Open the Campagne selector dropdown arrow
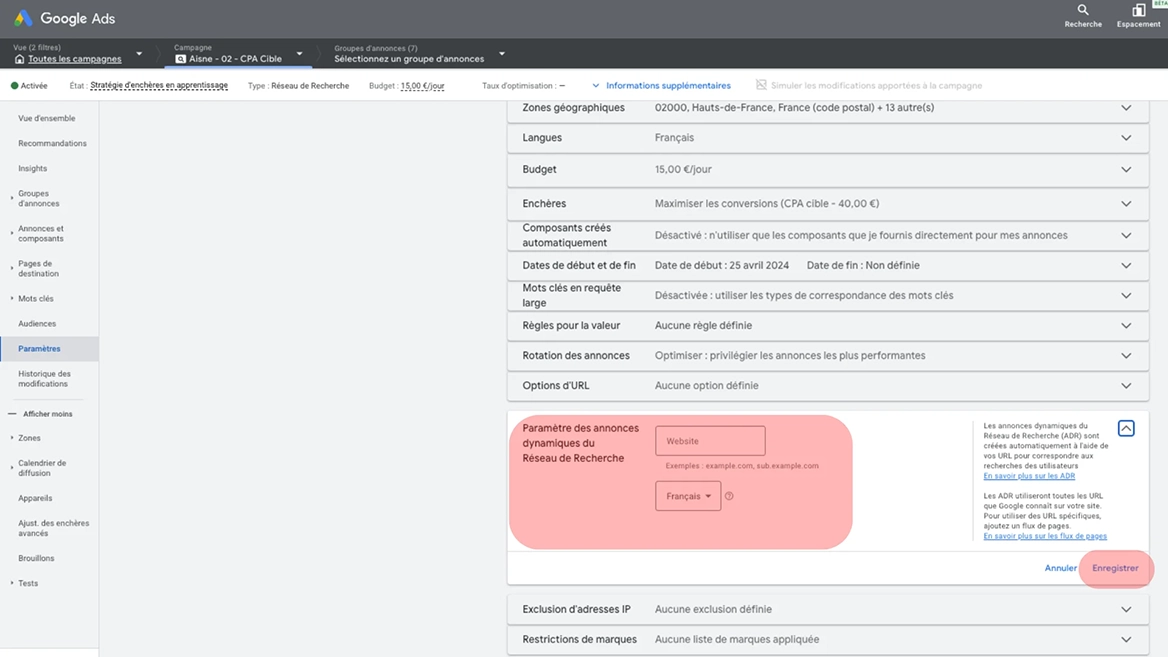The height and width of the screenshot is (657, 1168). click(x=299, y=54)
